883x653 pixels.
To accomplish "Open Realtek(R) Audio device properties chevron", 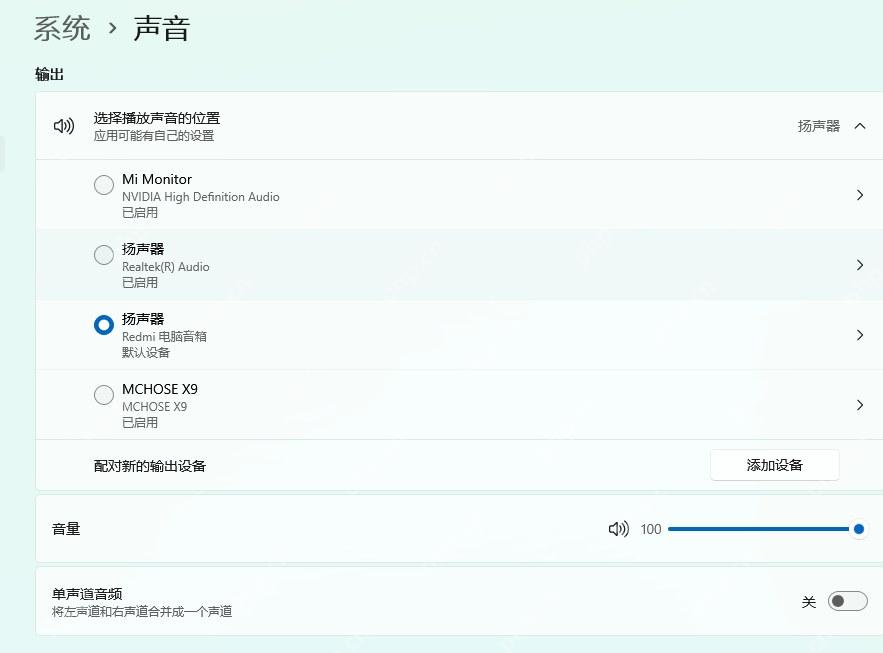I will [860, 265].
